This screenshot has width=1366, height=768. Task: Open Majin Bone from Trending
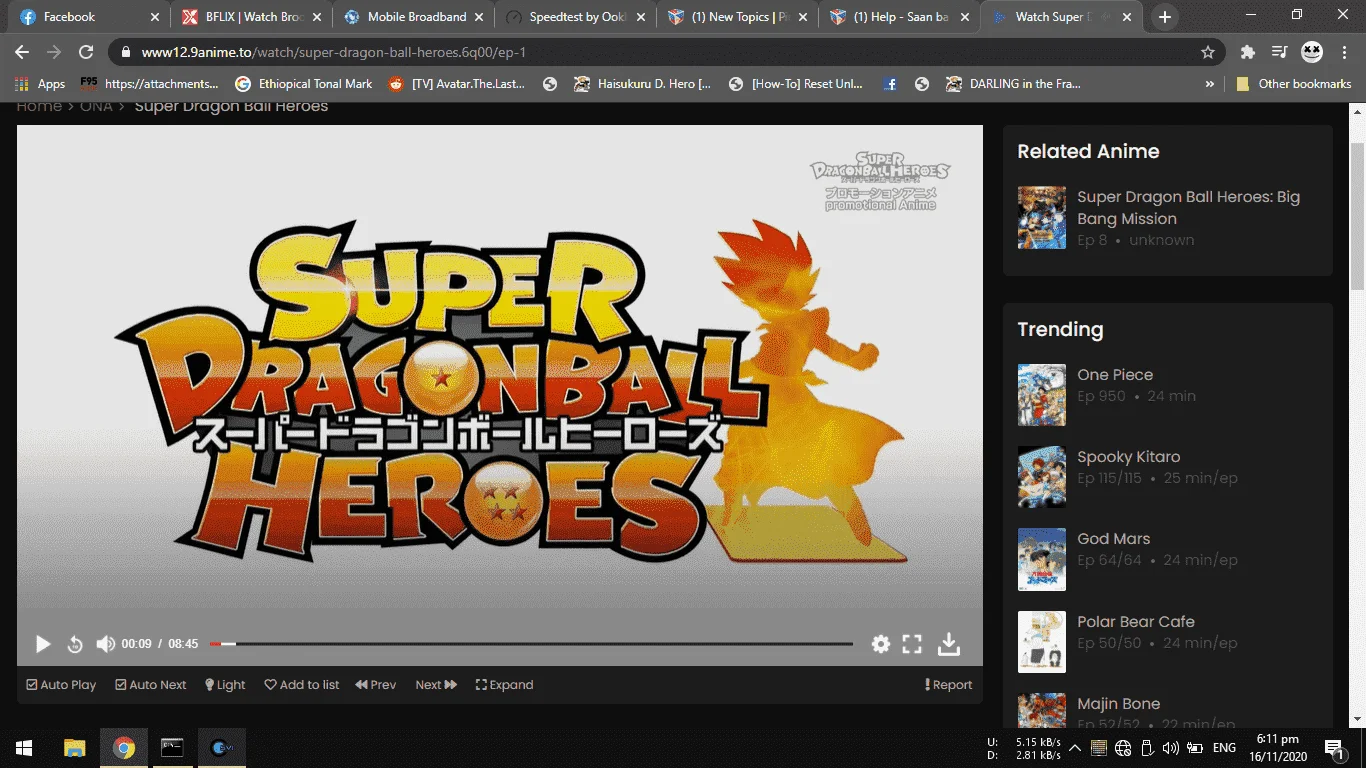click(1119, 704)
